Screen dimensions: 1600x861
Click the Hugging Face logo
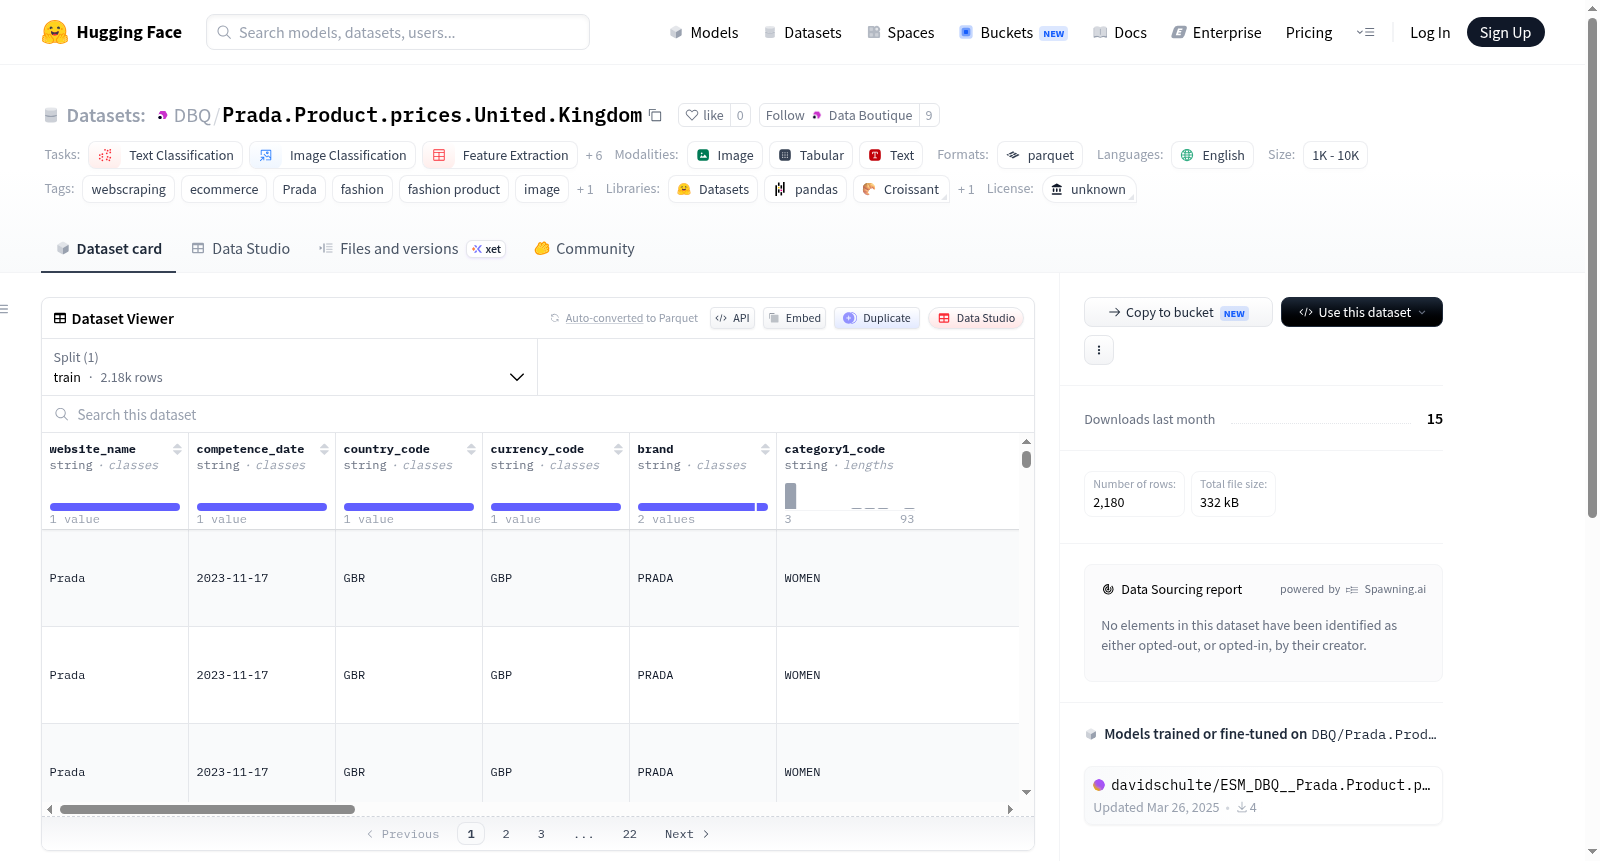coord(55,32)
